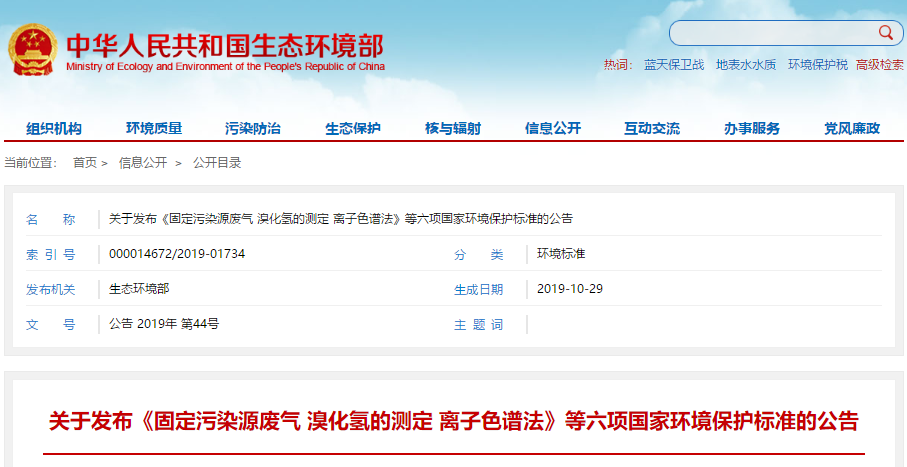Image resolution: width=907 pixels, height=467 pixels.
Task: Click the 主题词 label
Action: pos(478,325)
